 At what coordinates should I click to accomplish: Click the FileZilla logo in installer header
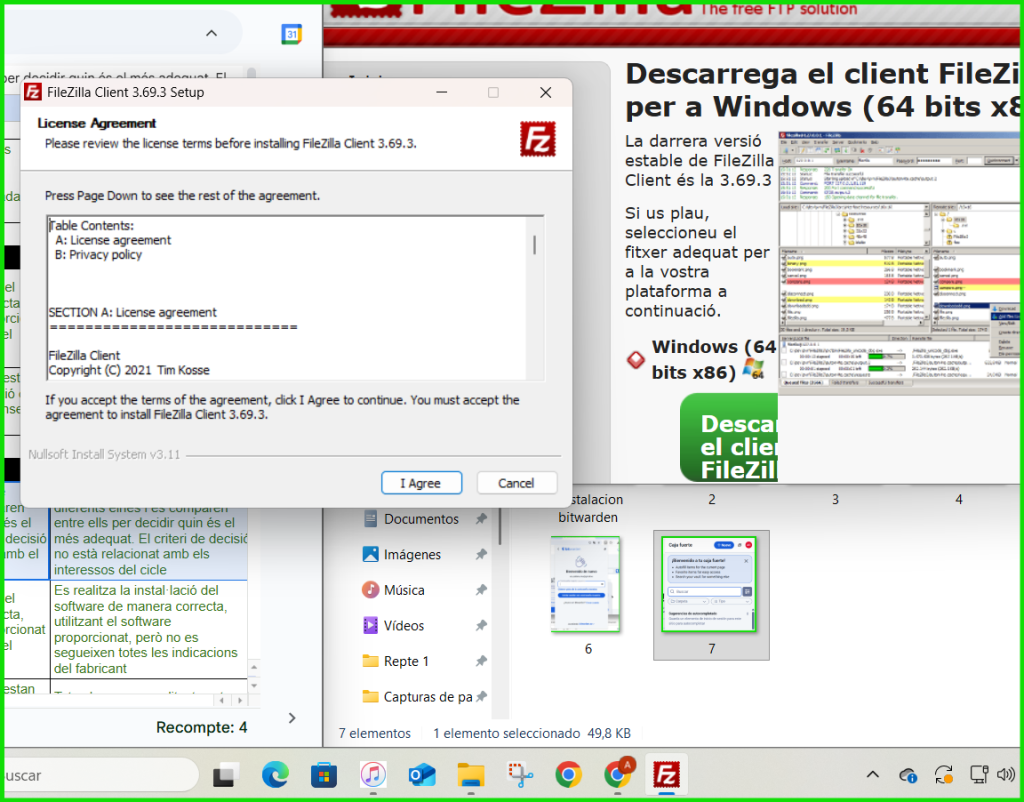pyautogui.click(x=537, y=139)
